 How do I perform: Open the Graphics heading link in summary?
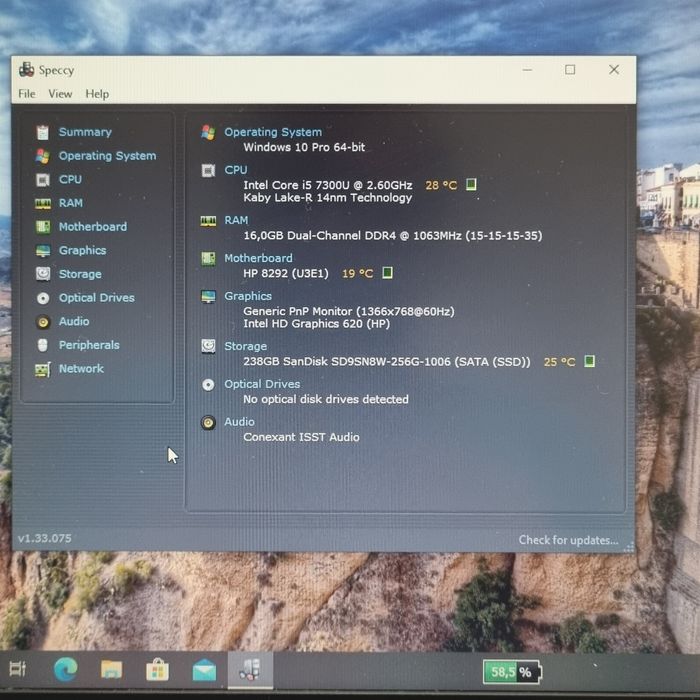[248, 296]
